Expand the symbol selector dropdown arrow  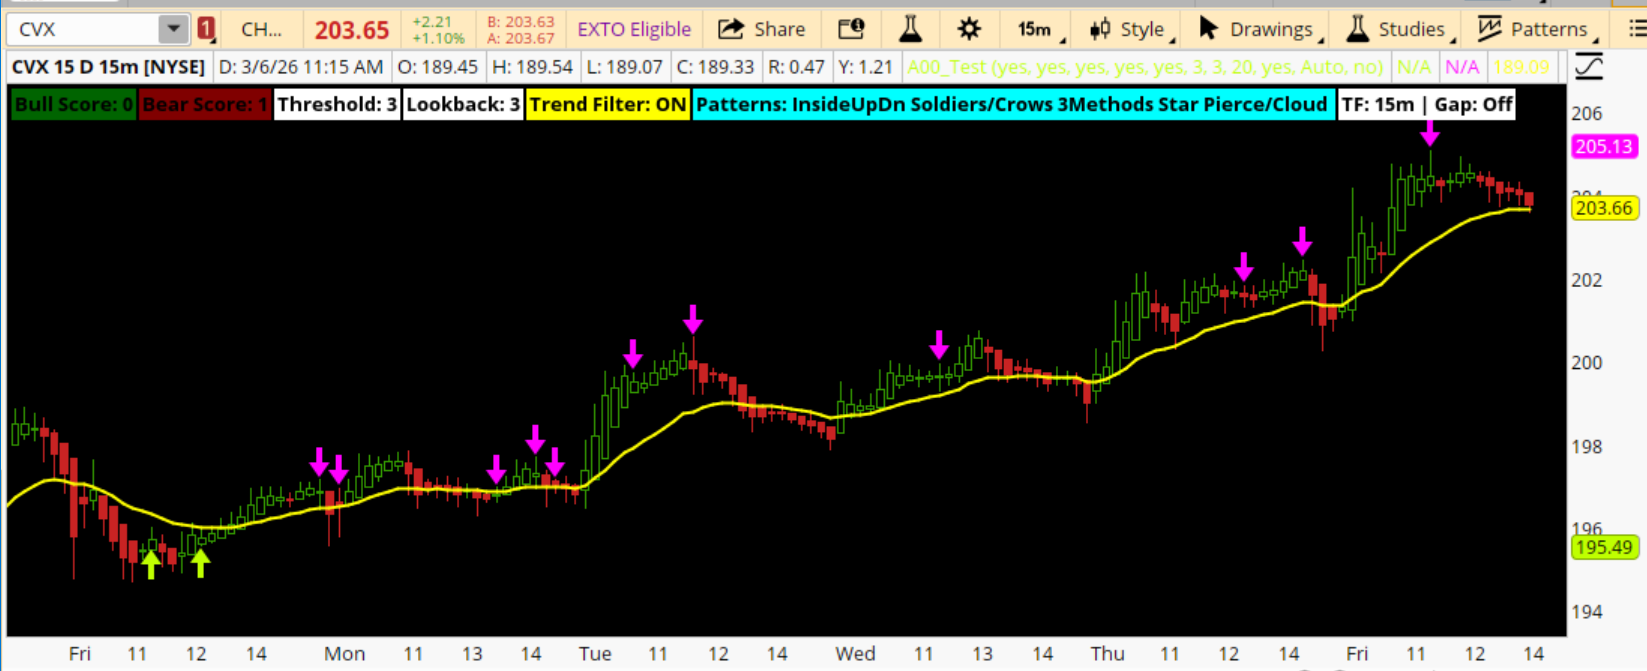(x=173, y=29)
